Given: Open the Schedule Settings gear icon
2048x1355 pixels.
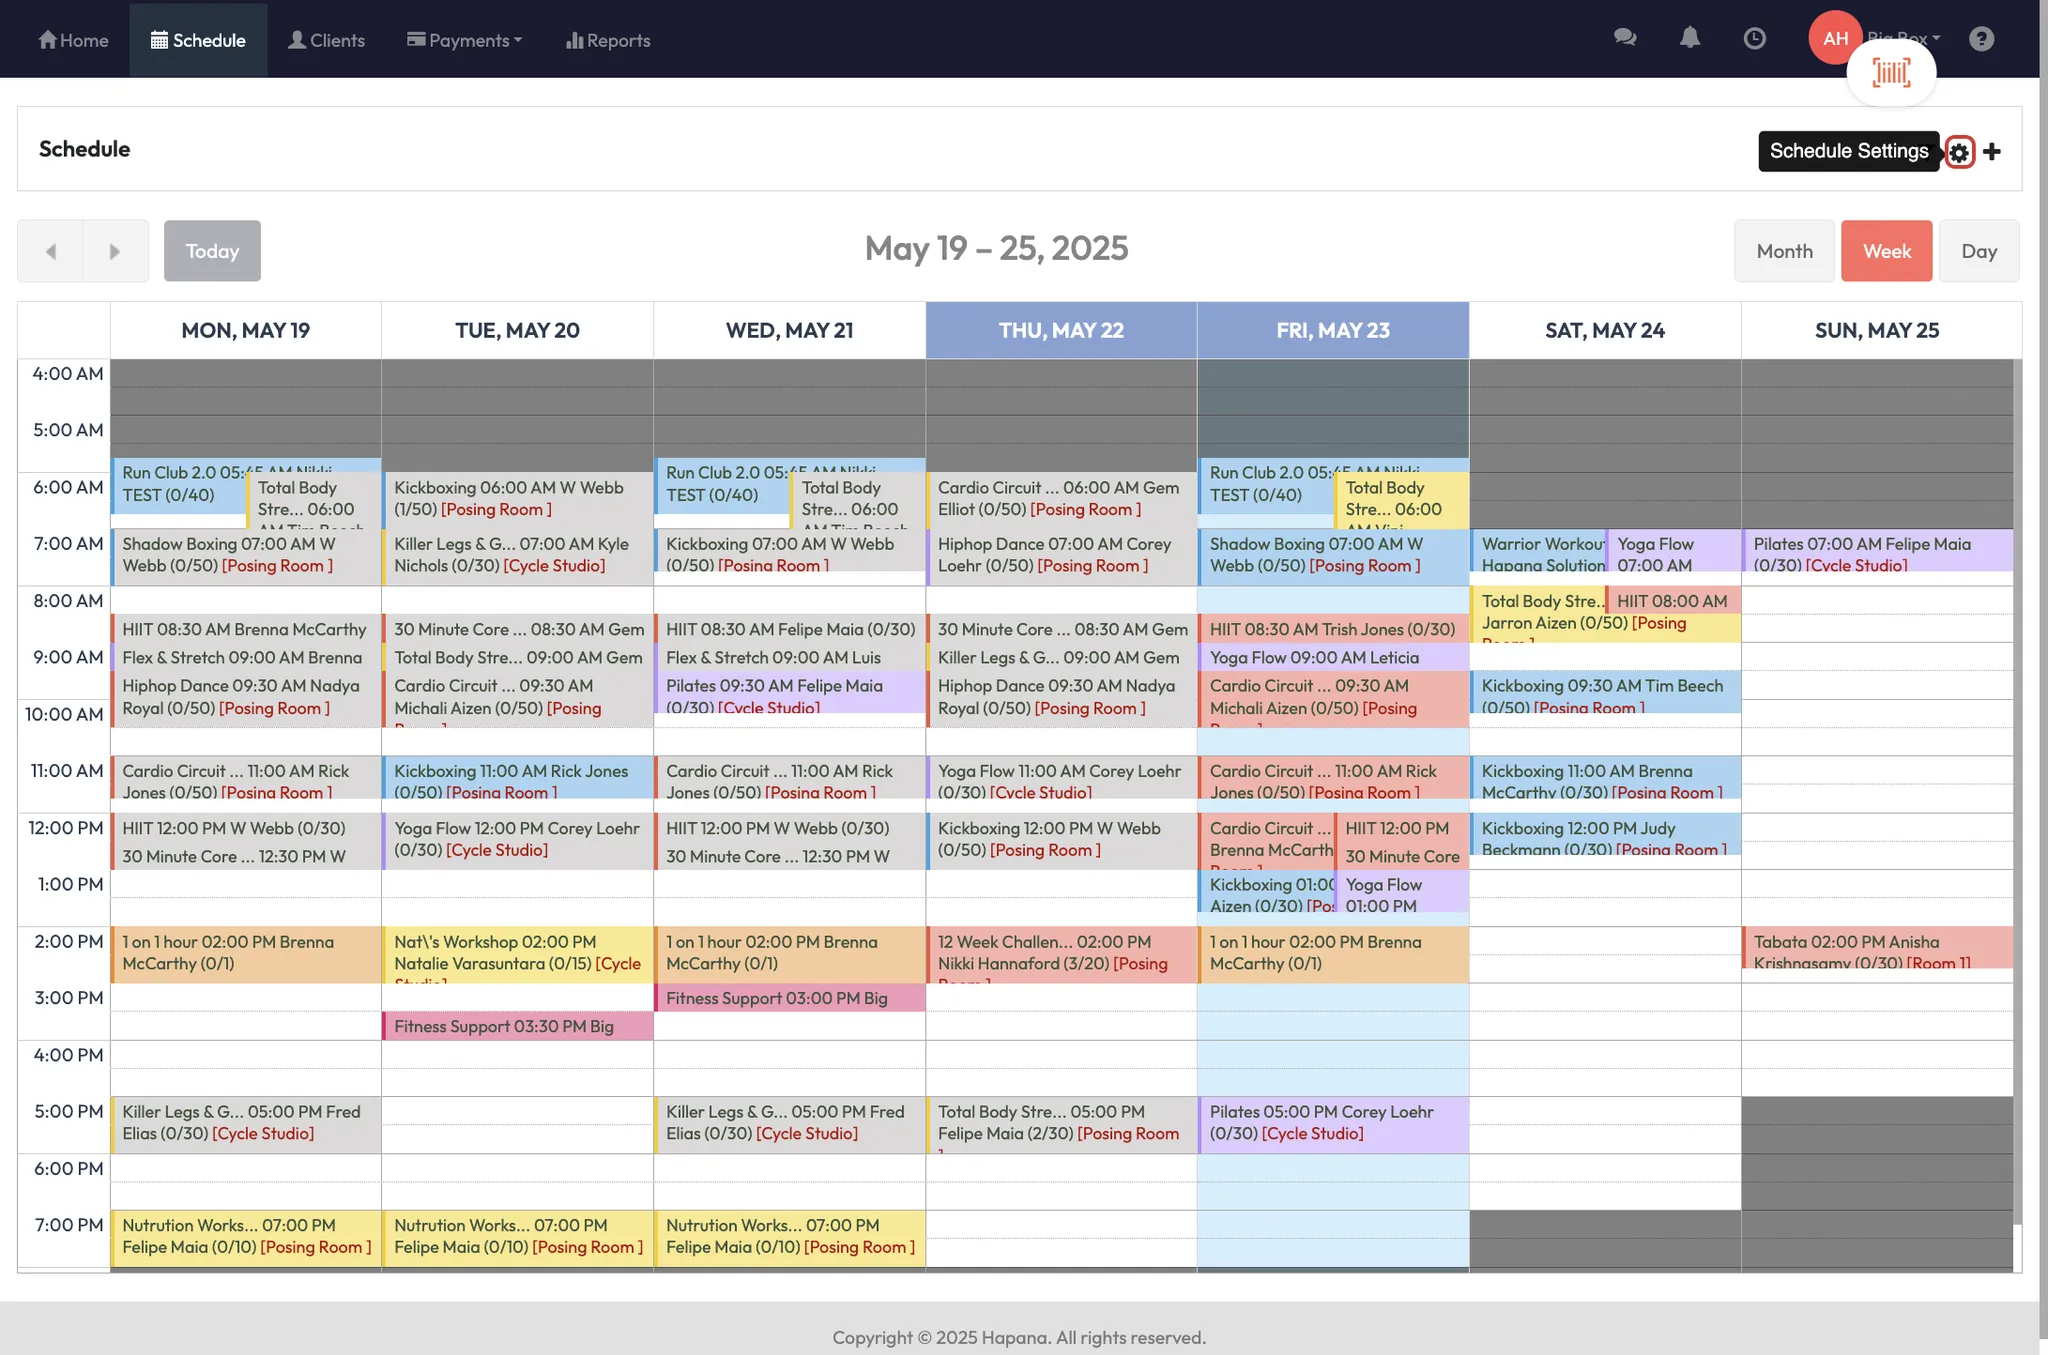Looking at the screenshot, I should (x=1959, y=152).
